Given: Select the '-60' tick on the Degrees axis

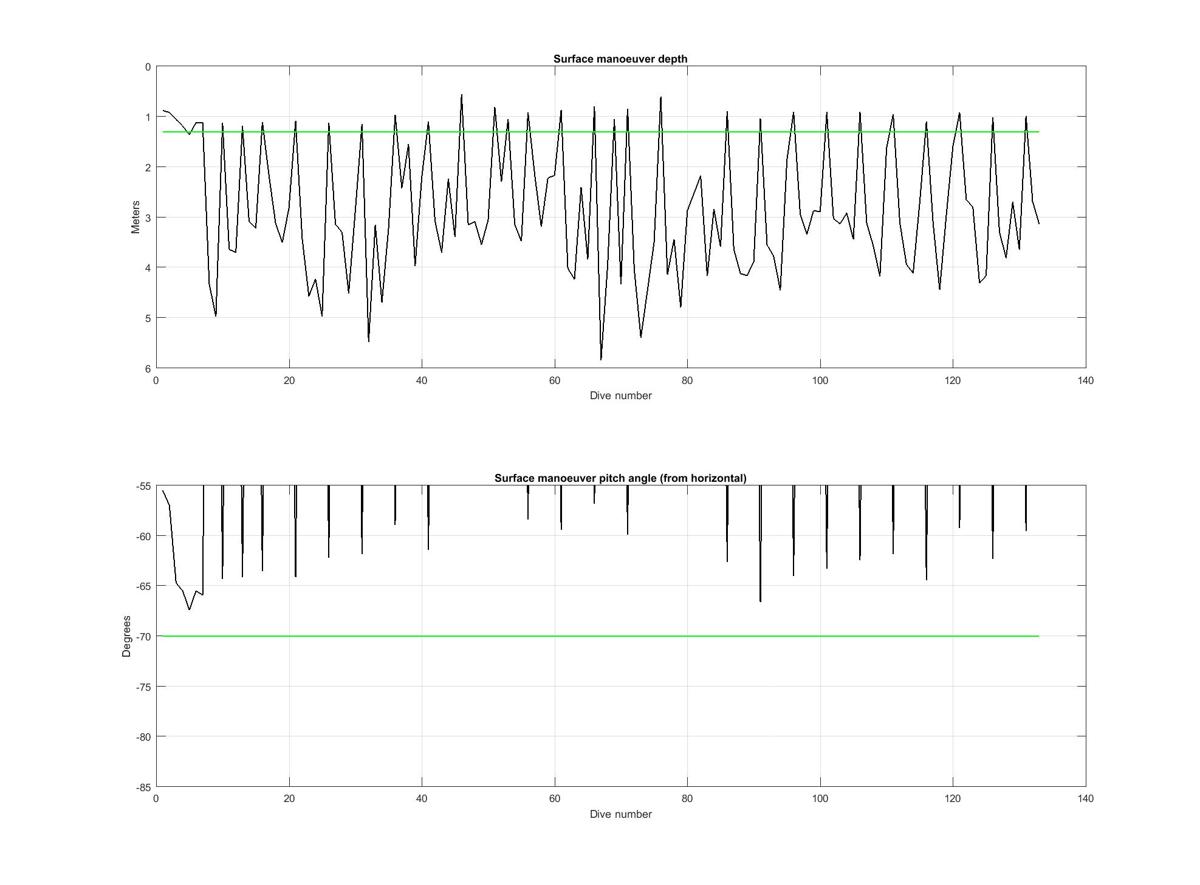Looking at the screenshot, I should [x=143, y=536].
